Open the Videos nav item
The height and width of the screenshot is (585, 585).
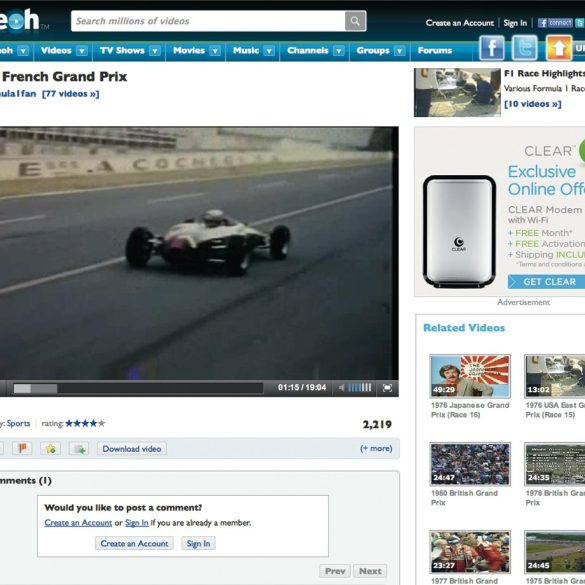tap(56, 50)
